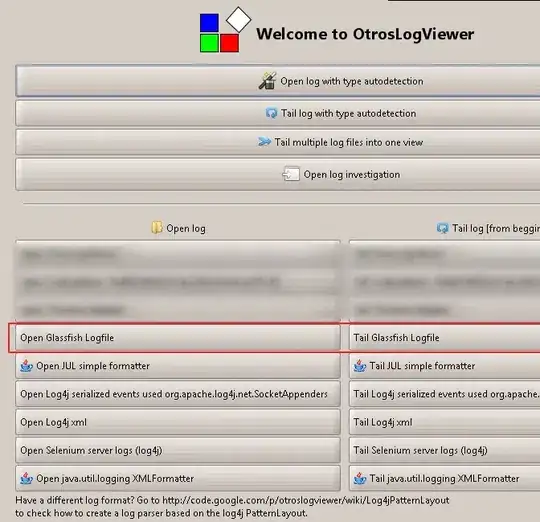This screenshot has height=522, width=540.
Task: Click the Java icon on Tail JUL simple formatter
Action: [x=360, y=366]
